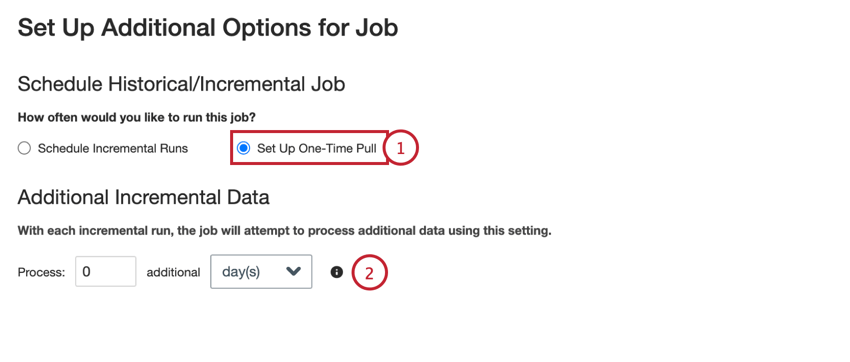Click the red circled number 2 marker
Image resolution: width=850 pixels, height=362 pixels.
click(x=370, y=273)
